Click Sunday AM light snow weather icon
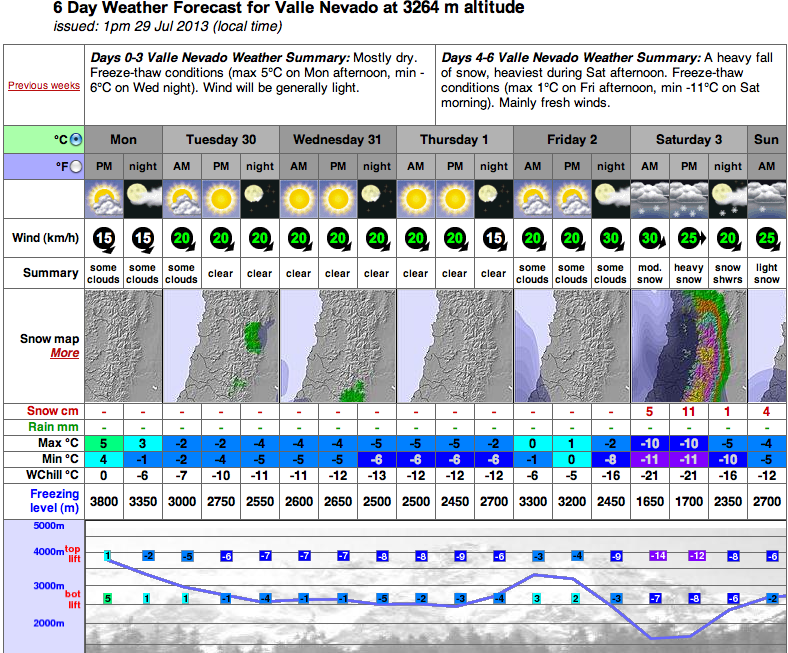 click(767, 199)
